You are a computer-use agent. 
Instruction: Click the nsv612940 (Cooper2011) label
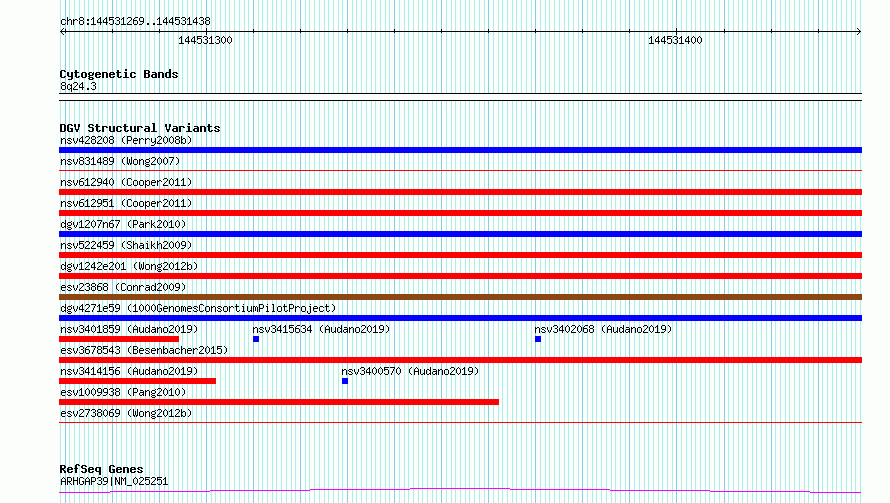click(x=126, y=182)
